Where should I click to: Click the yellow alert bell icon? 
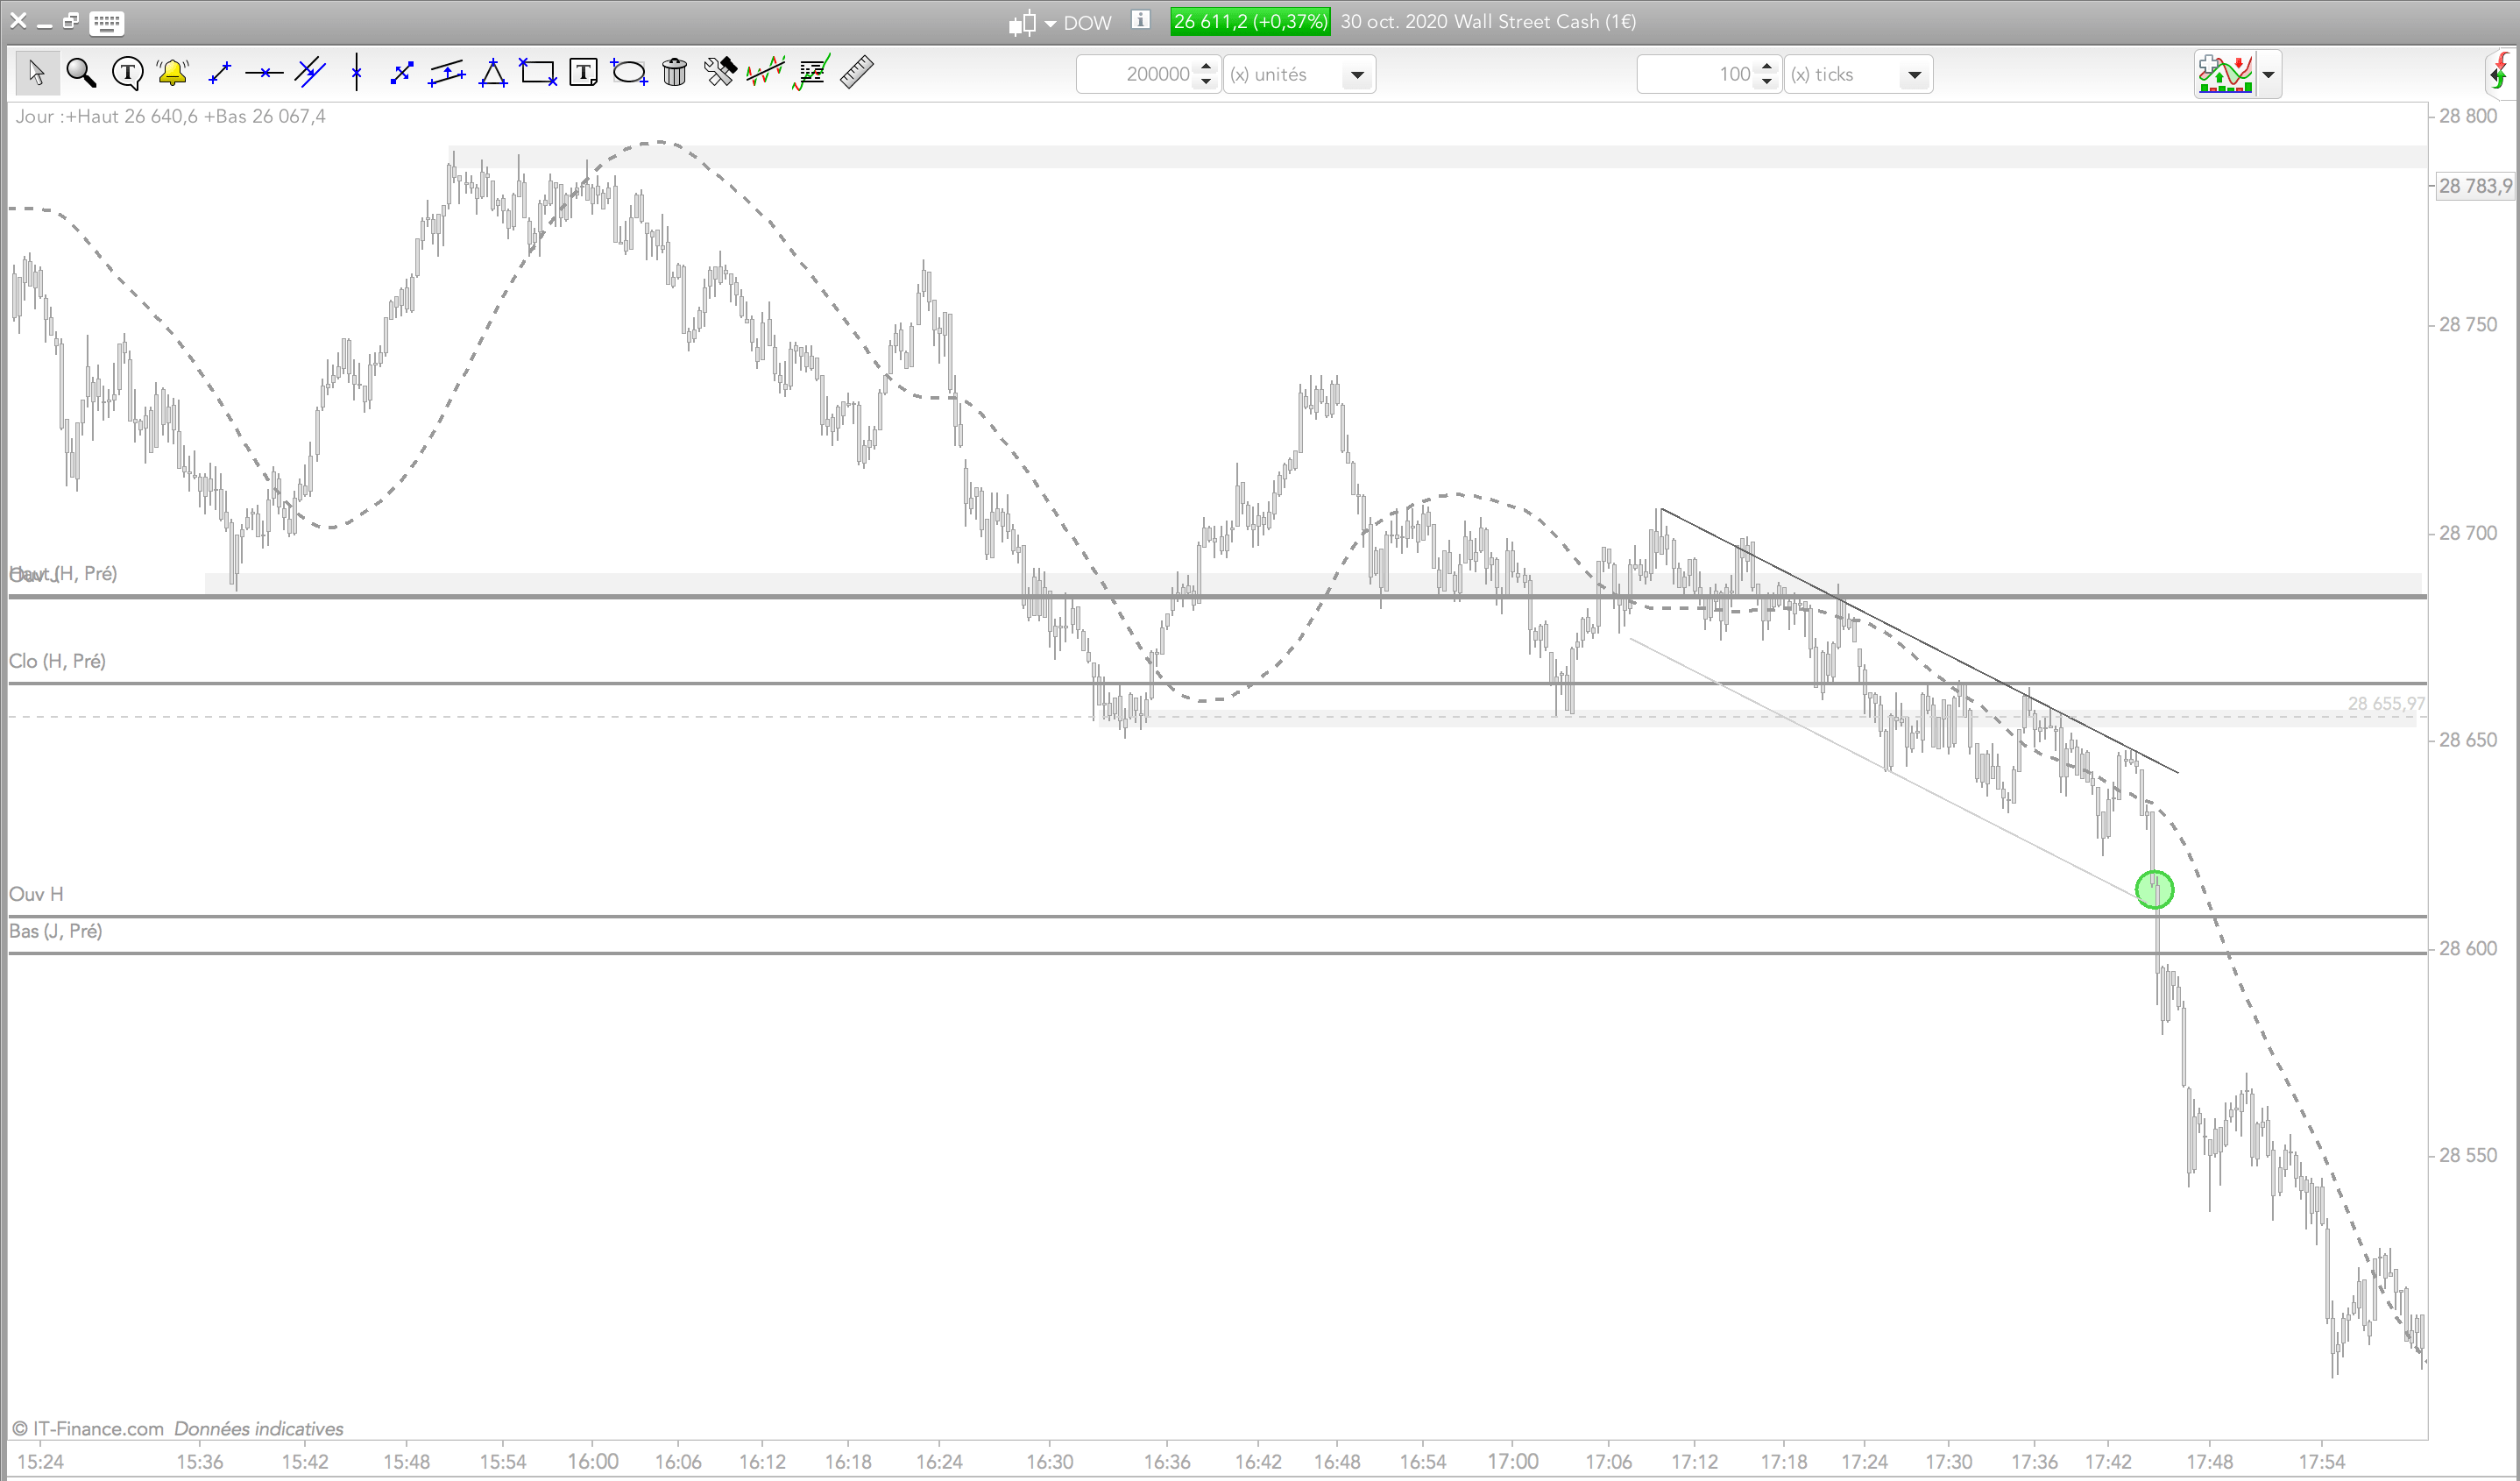tap(173, 73)
